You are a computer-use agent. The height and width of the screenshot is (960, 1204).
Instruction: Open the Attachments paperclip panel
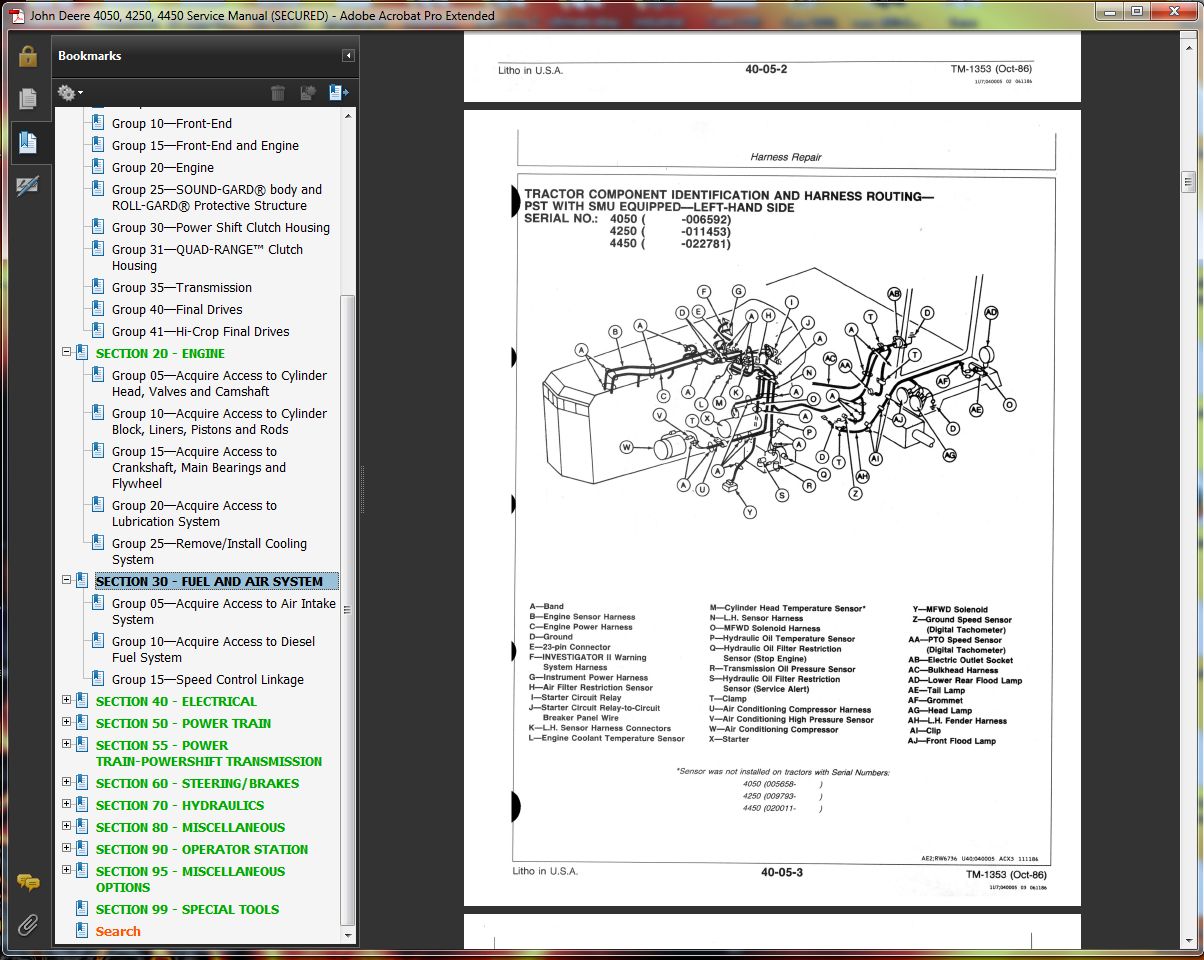click(28, 924)
